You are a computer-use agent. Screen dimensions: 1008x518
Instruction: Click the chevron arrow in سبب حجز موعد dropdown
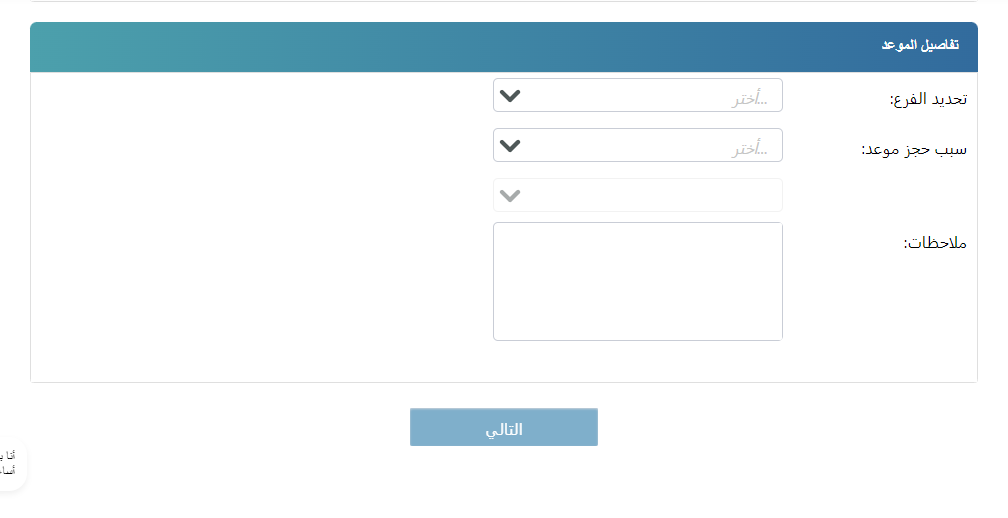point(510,146)
